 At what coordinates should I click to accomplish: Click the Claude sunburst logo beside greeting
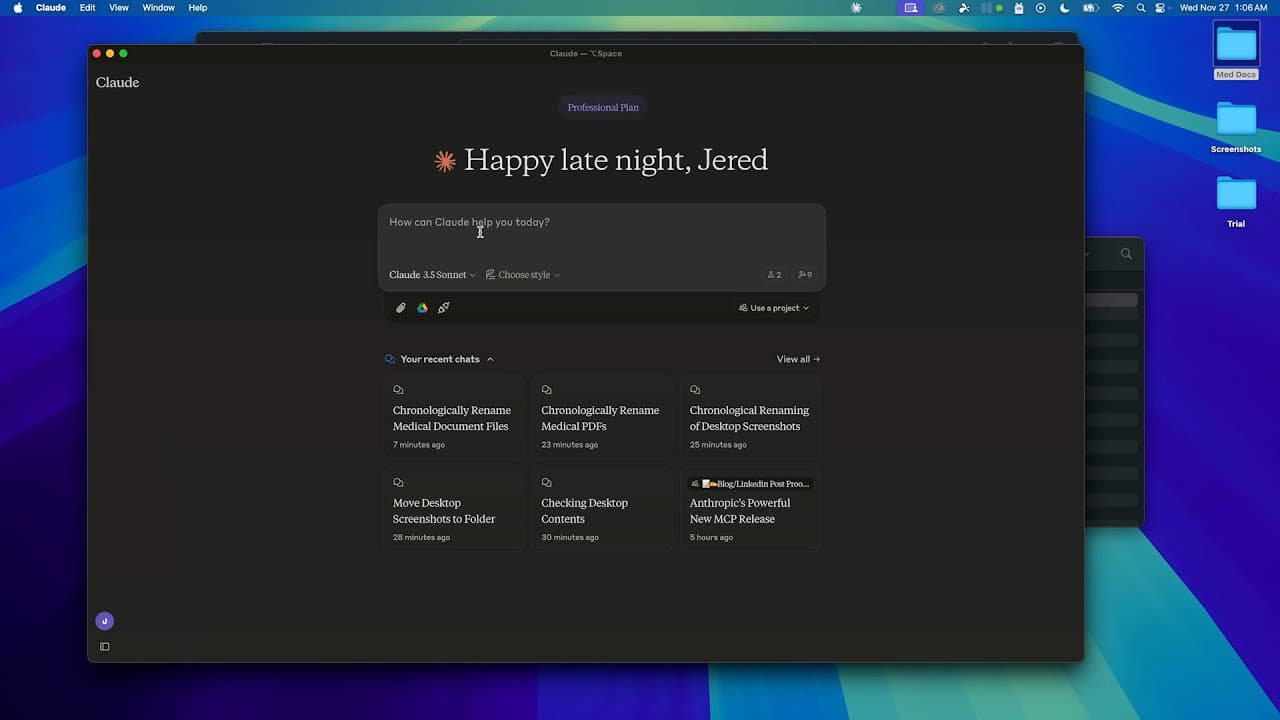(445, 161)
